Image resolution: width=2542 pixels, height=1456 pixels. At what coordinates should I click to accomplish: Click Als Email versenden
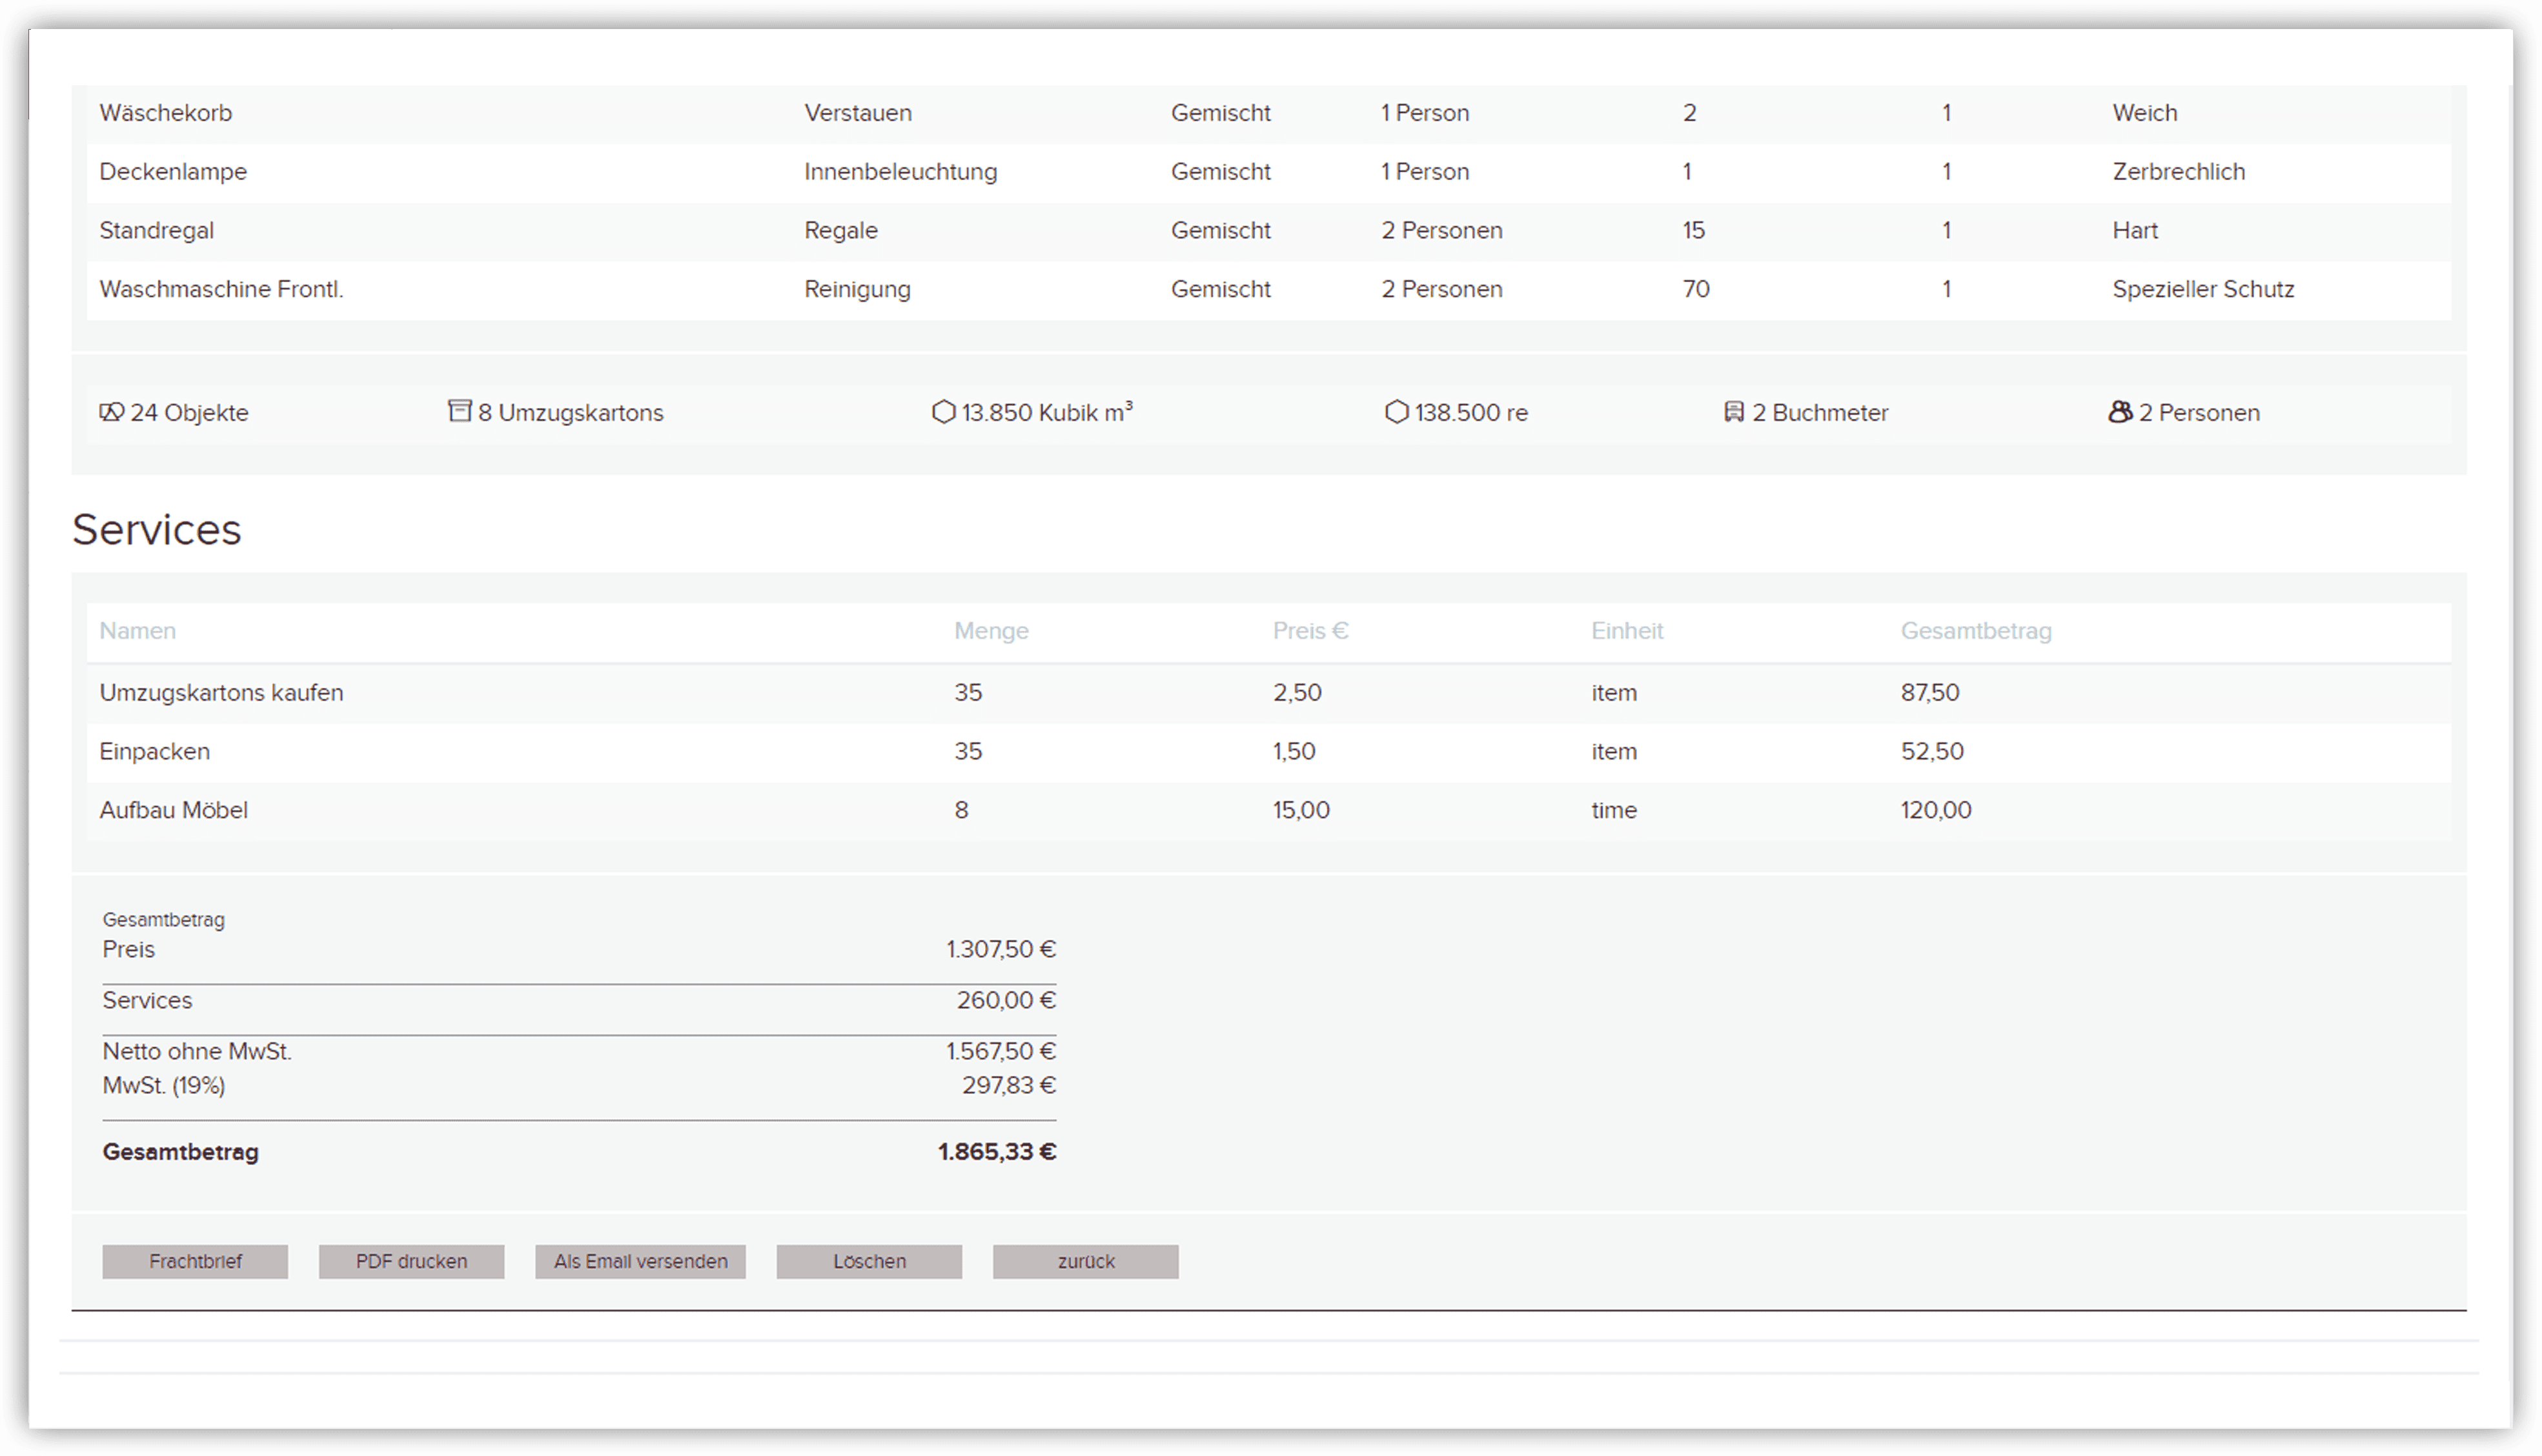(640, 1261)
